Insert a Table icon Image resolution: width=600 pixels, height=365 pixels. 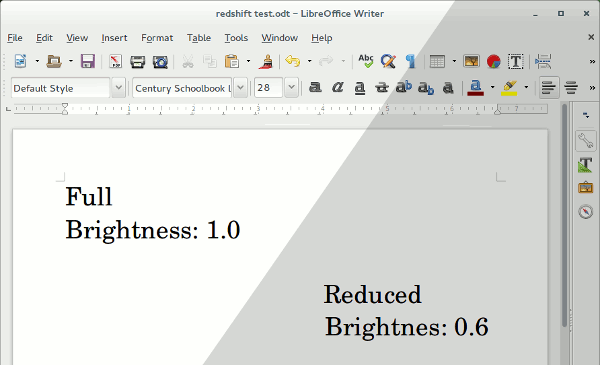[437, 61]
